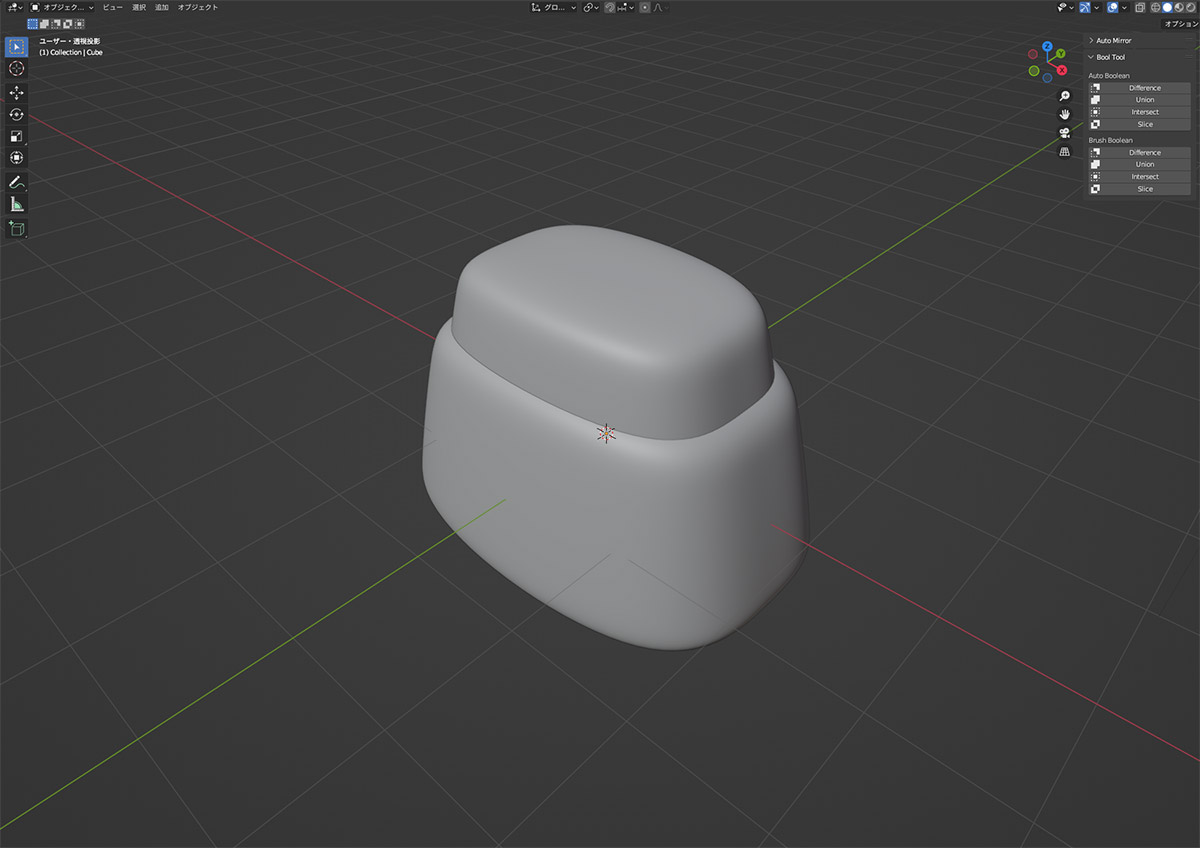This screenshot has width=1200, height=848.
Task: Choose the Annotate pencil tool
Action: coord(16,182)
